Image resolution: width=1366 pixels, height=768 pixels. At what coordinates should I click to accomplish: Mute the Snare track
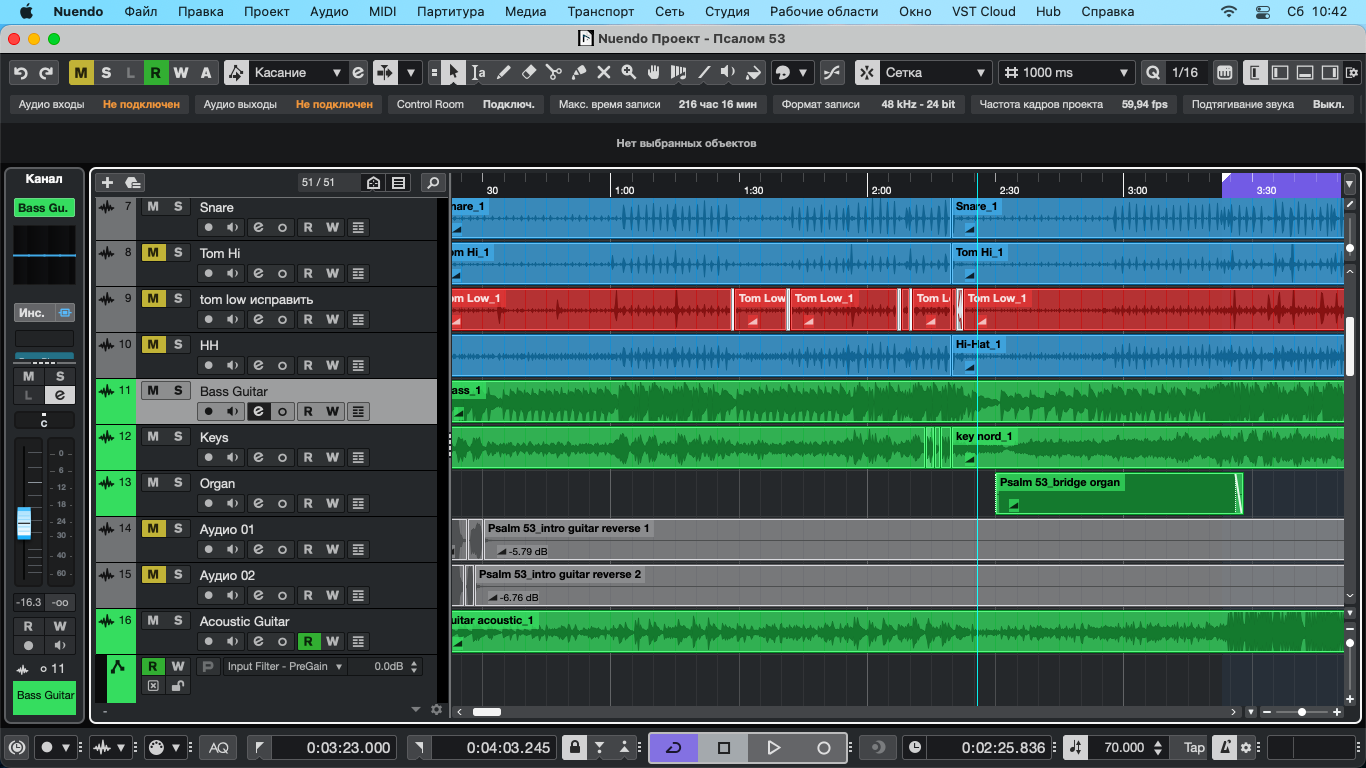coord(153,206)
